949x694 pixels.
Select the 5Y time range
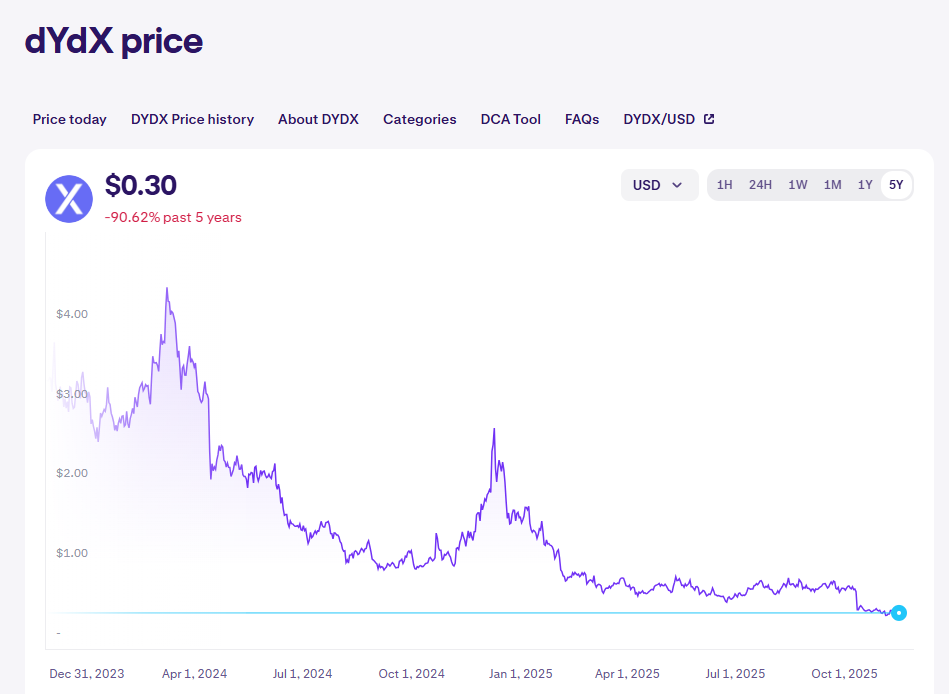[896, 185]
